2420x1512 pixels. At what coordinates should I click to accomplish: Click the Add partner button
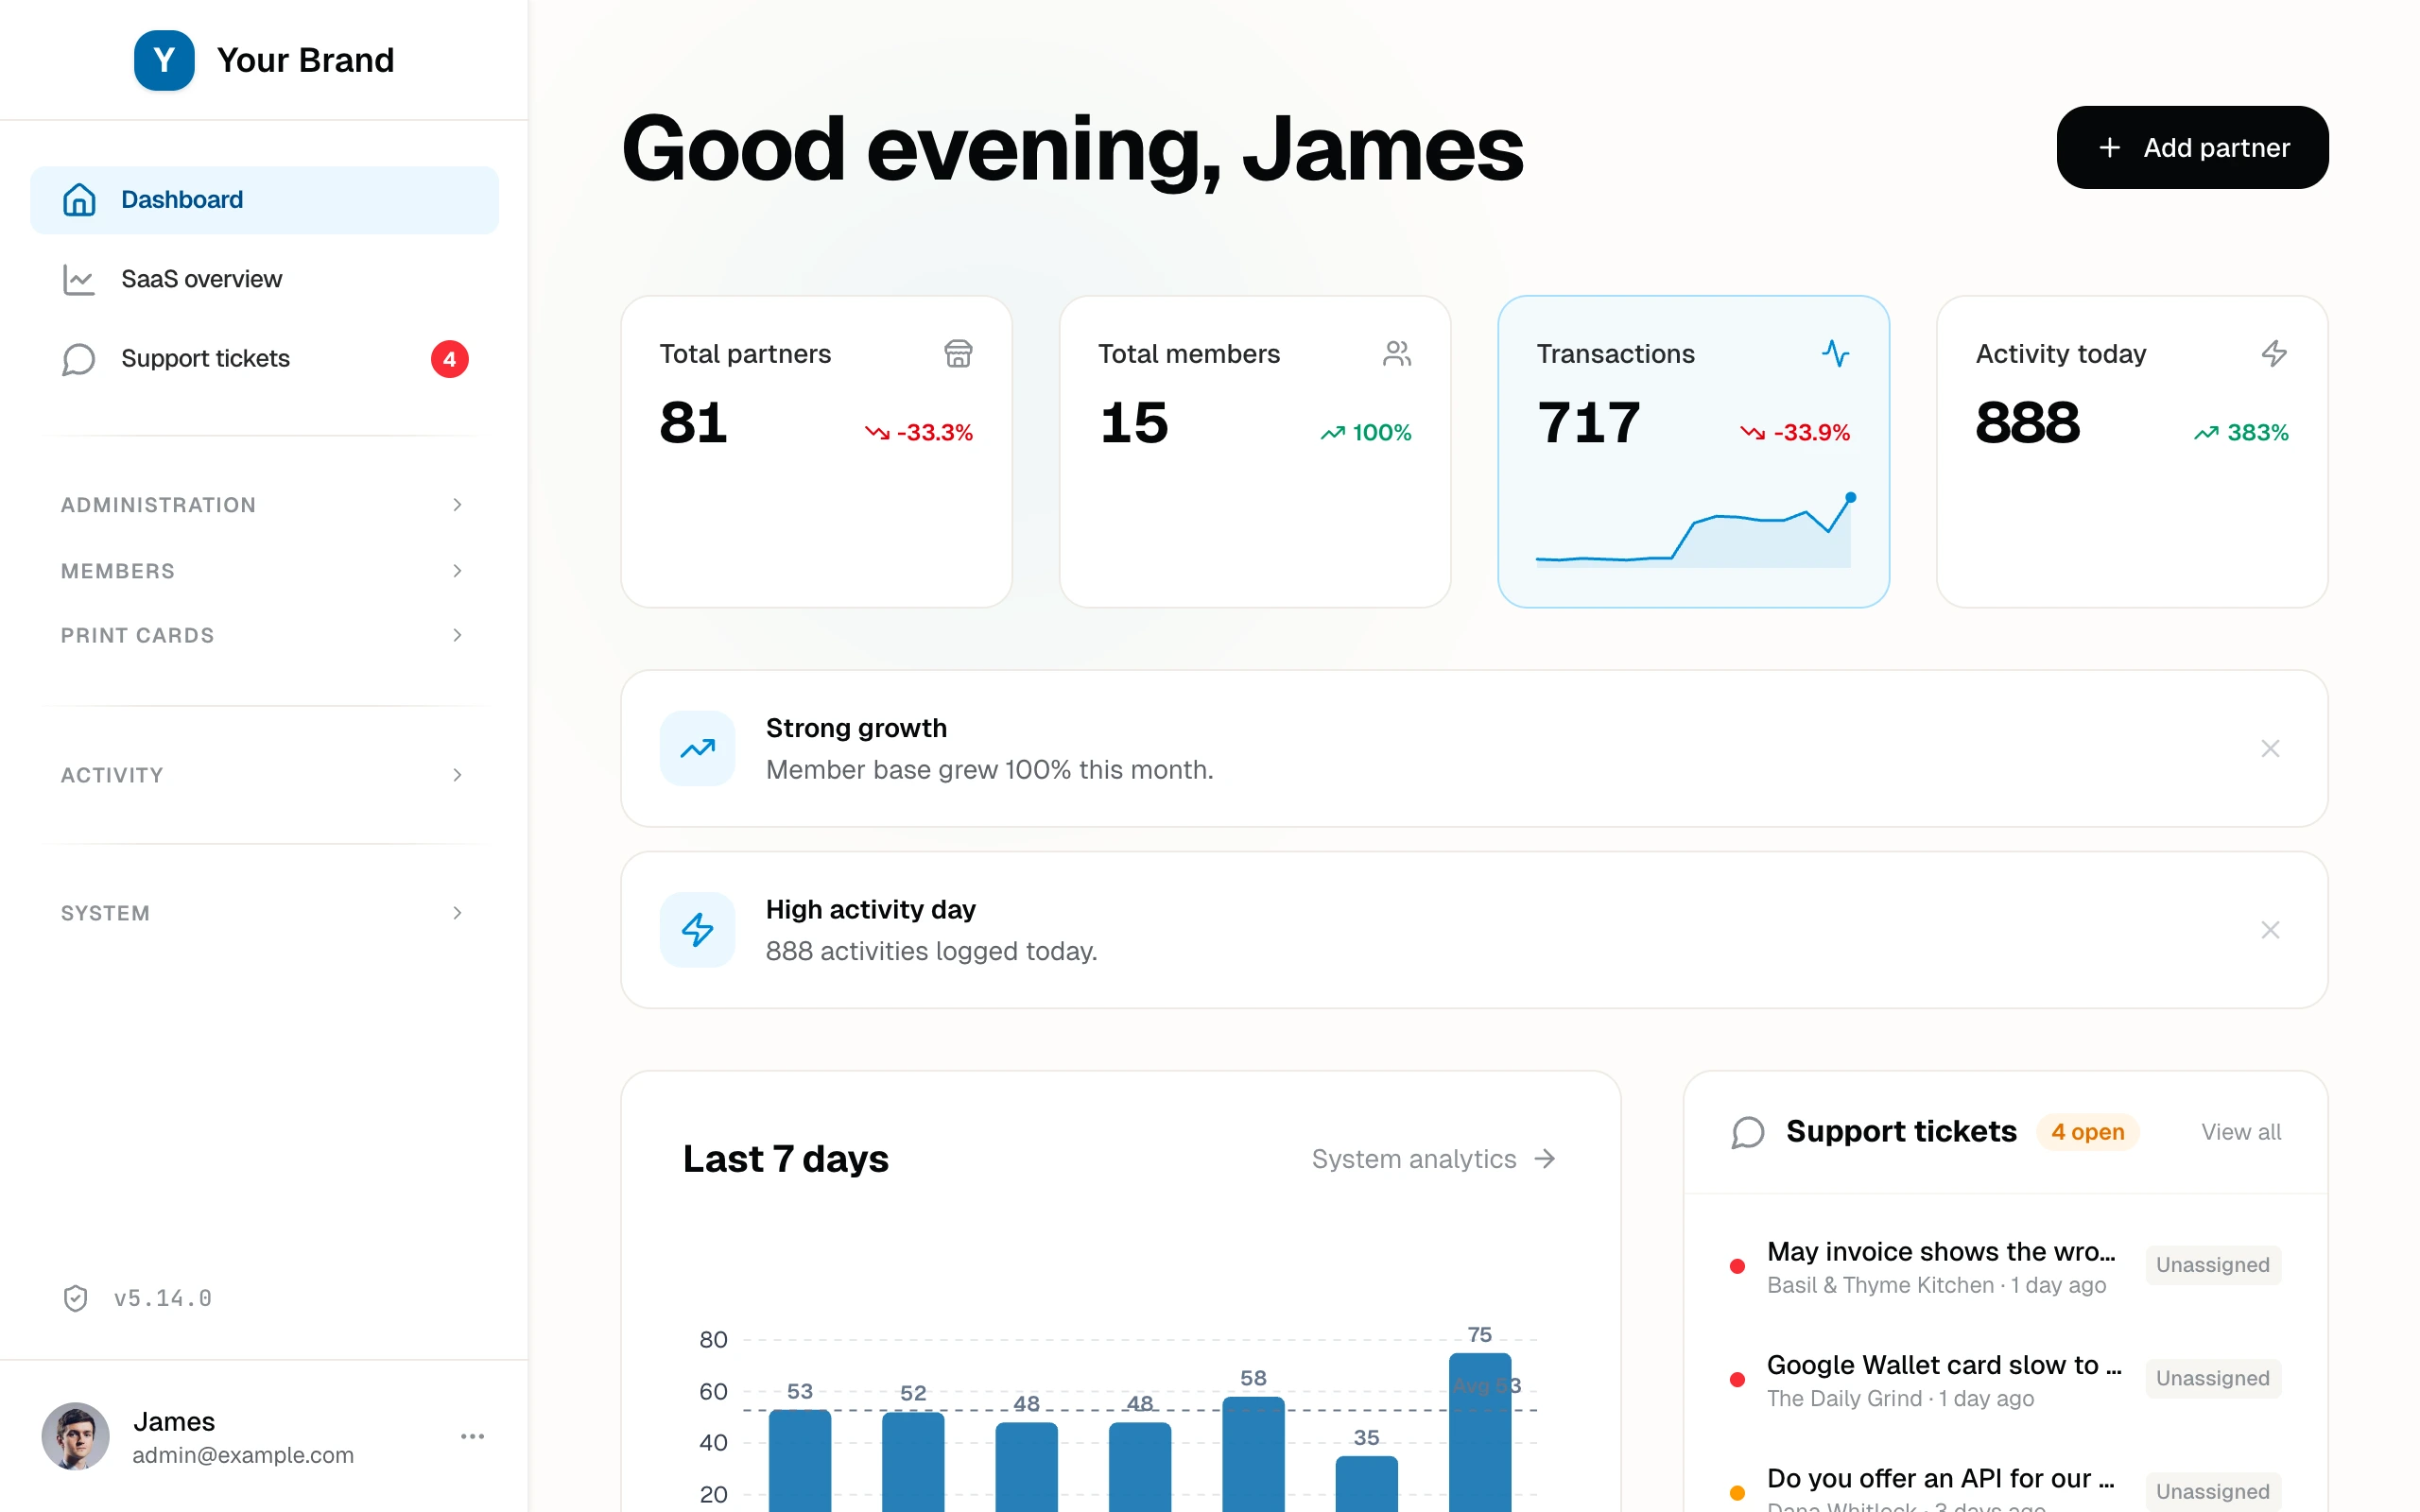(2192, 148)
